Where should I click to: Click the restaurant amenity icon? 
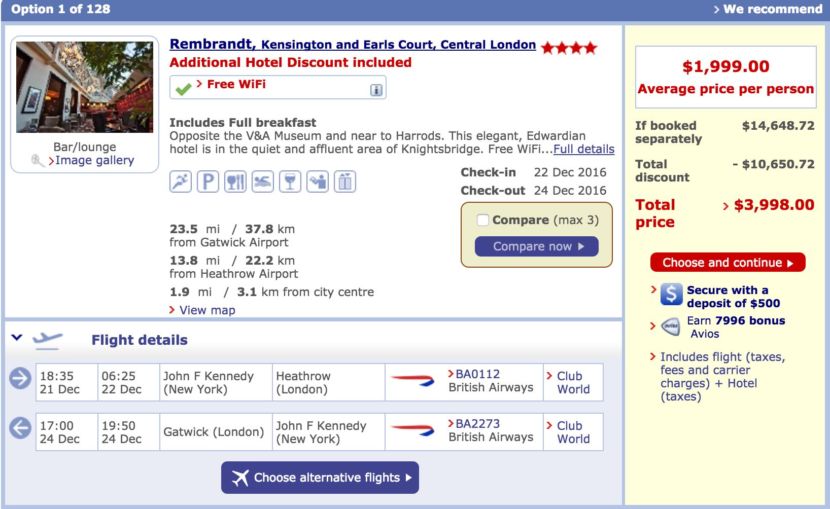[x=235, y=182]
